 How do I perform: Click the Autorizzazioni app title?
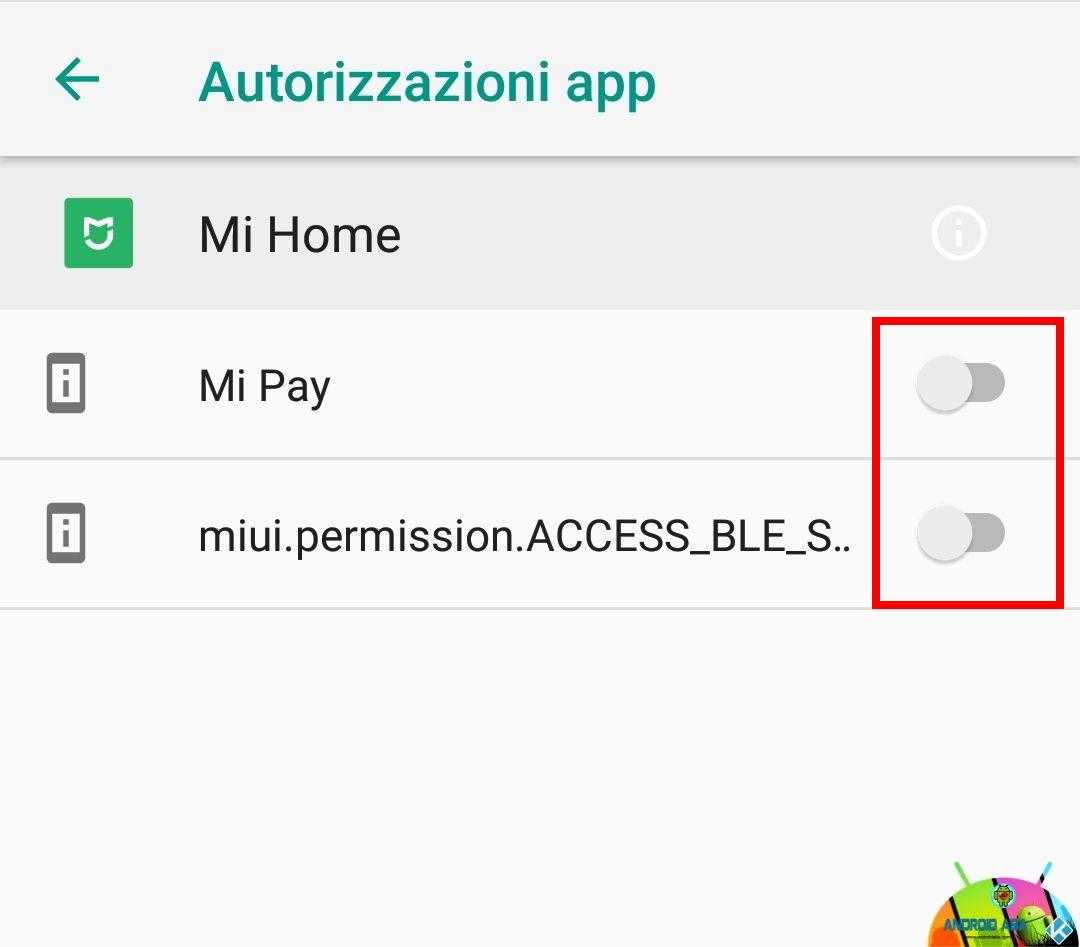(x=427, y=84)
